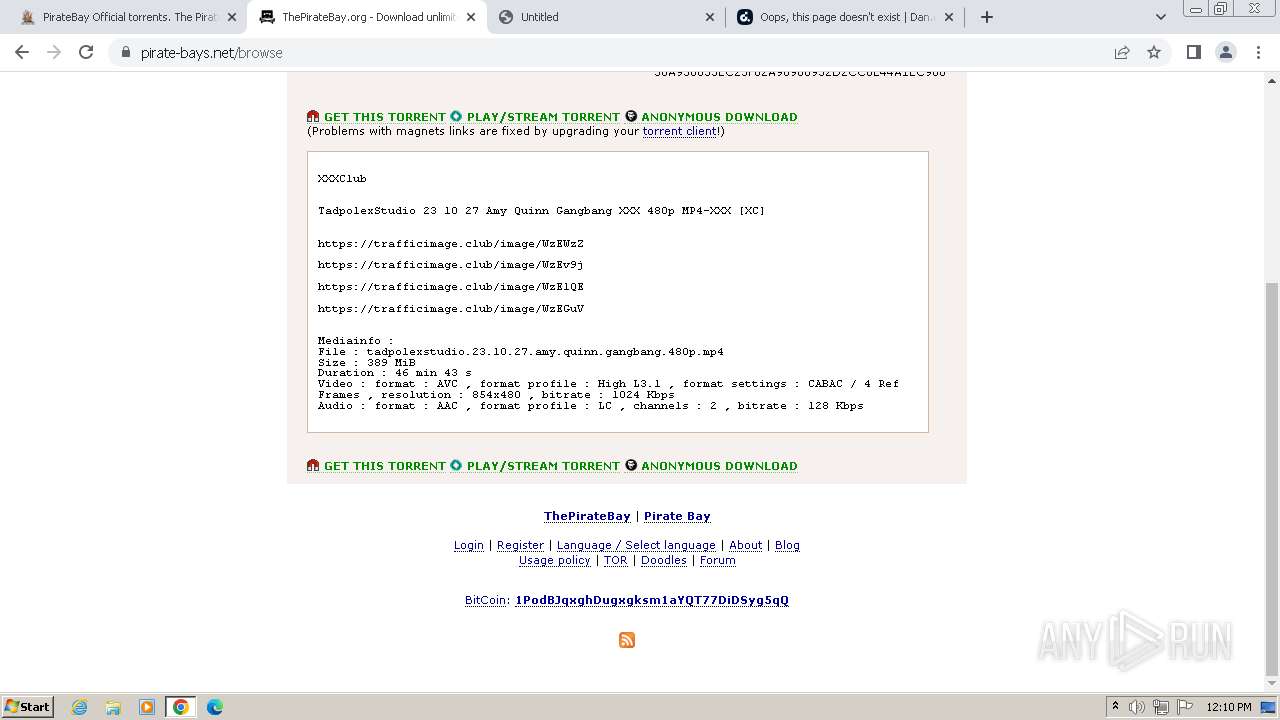This screenshot has width=1280, height=720.
Task: Click top GET THIS TORRENT link
Action: (x=384, y=117)
